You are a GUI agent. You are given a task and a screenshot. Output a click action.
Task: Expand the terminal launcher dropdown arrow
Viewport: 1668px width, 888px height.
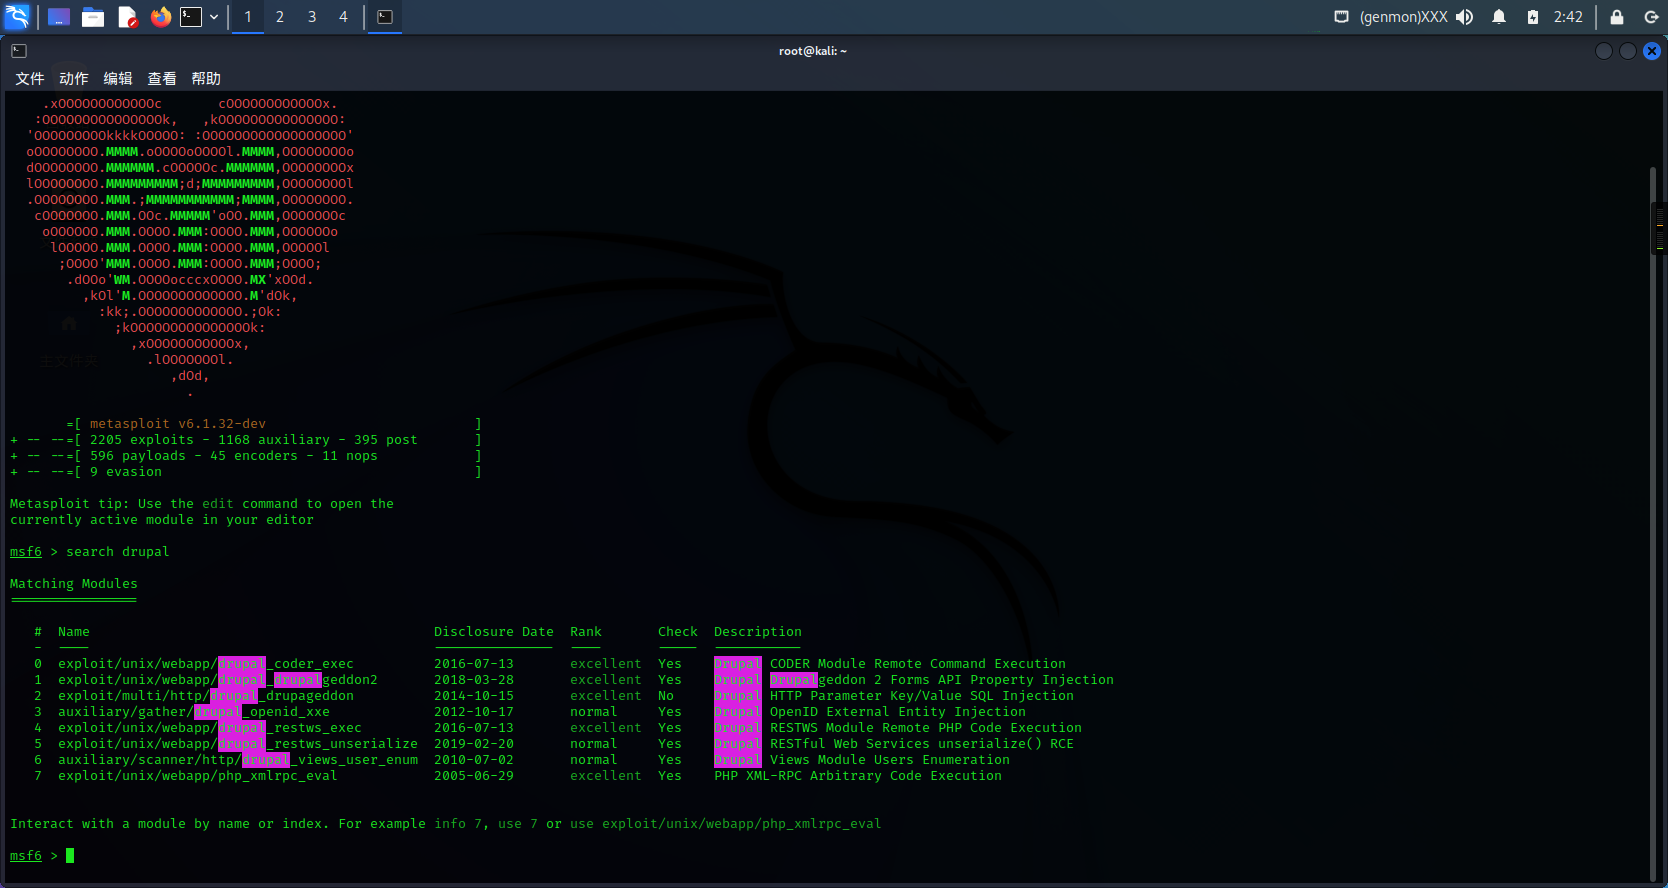pos(214,17)
